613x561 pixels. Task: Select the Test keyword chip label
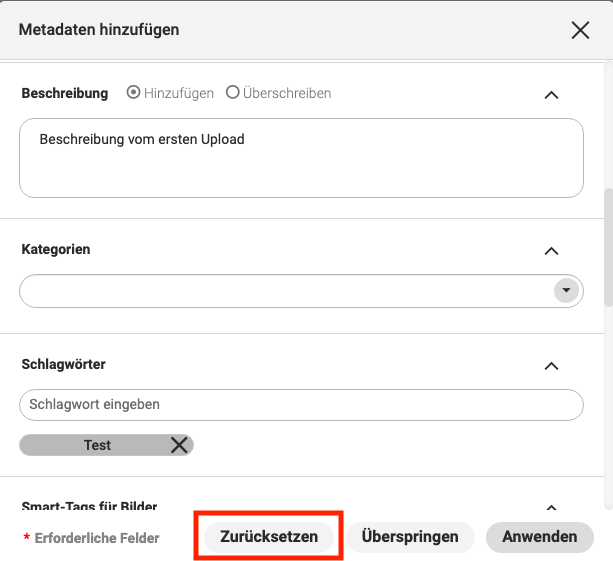(97, 445)
